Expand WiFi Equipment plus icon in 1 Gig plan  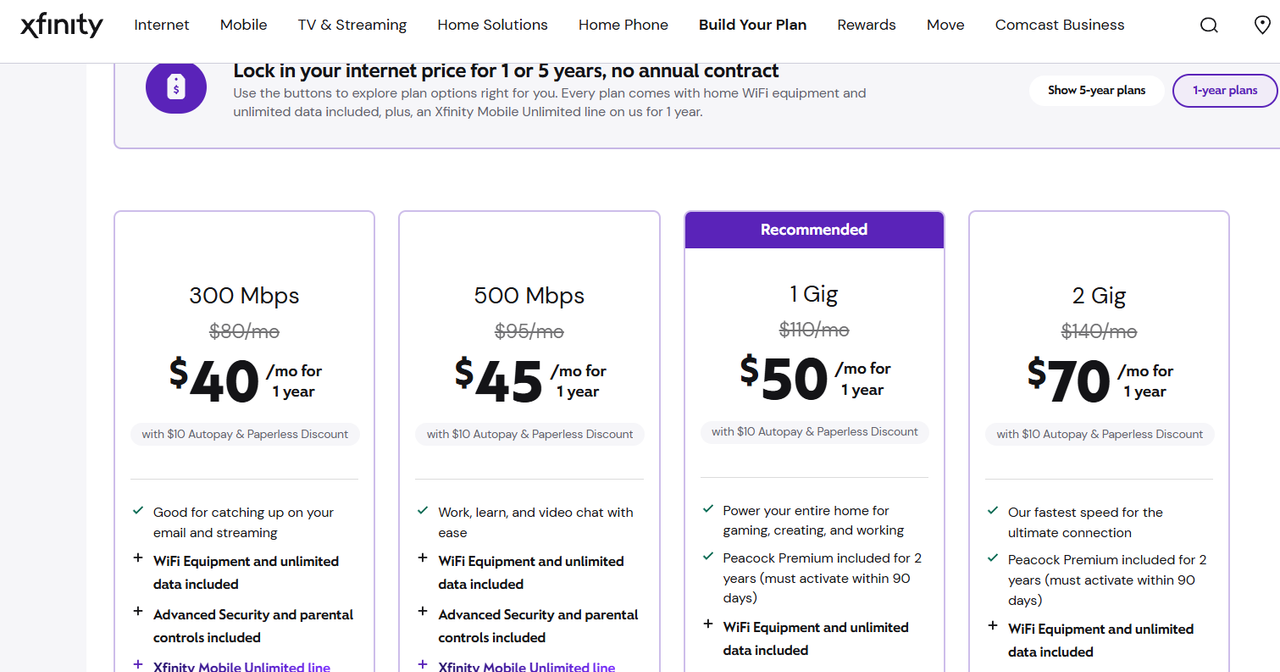(708, 625)
